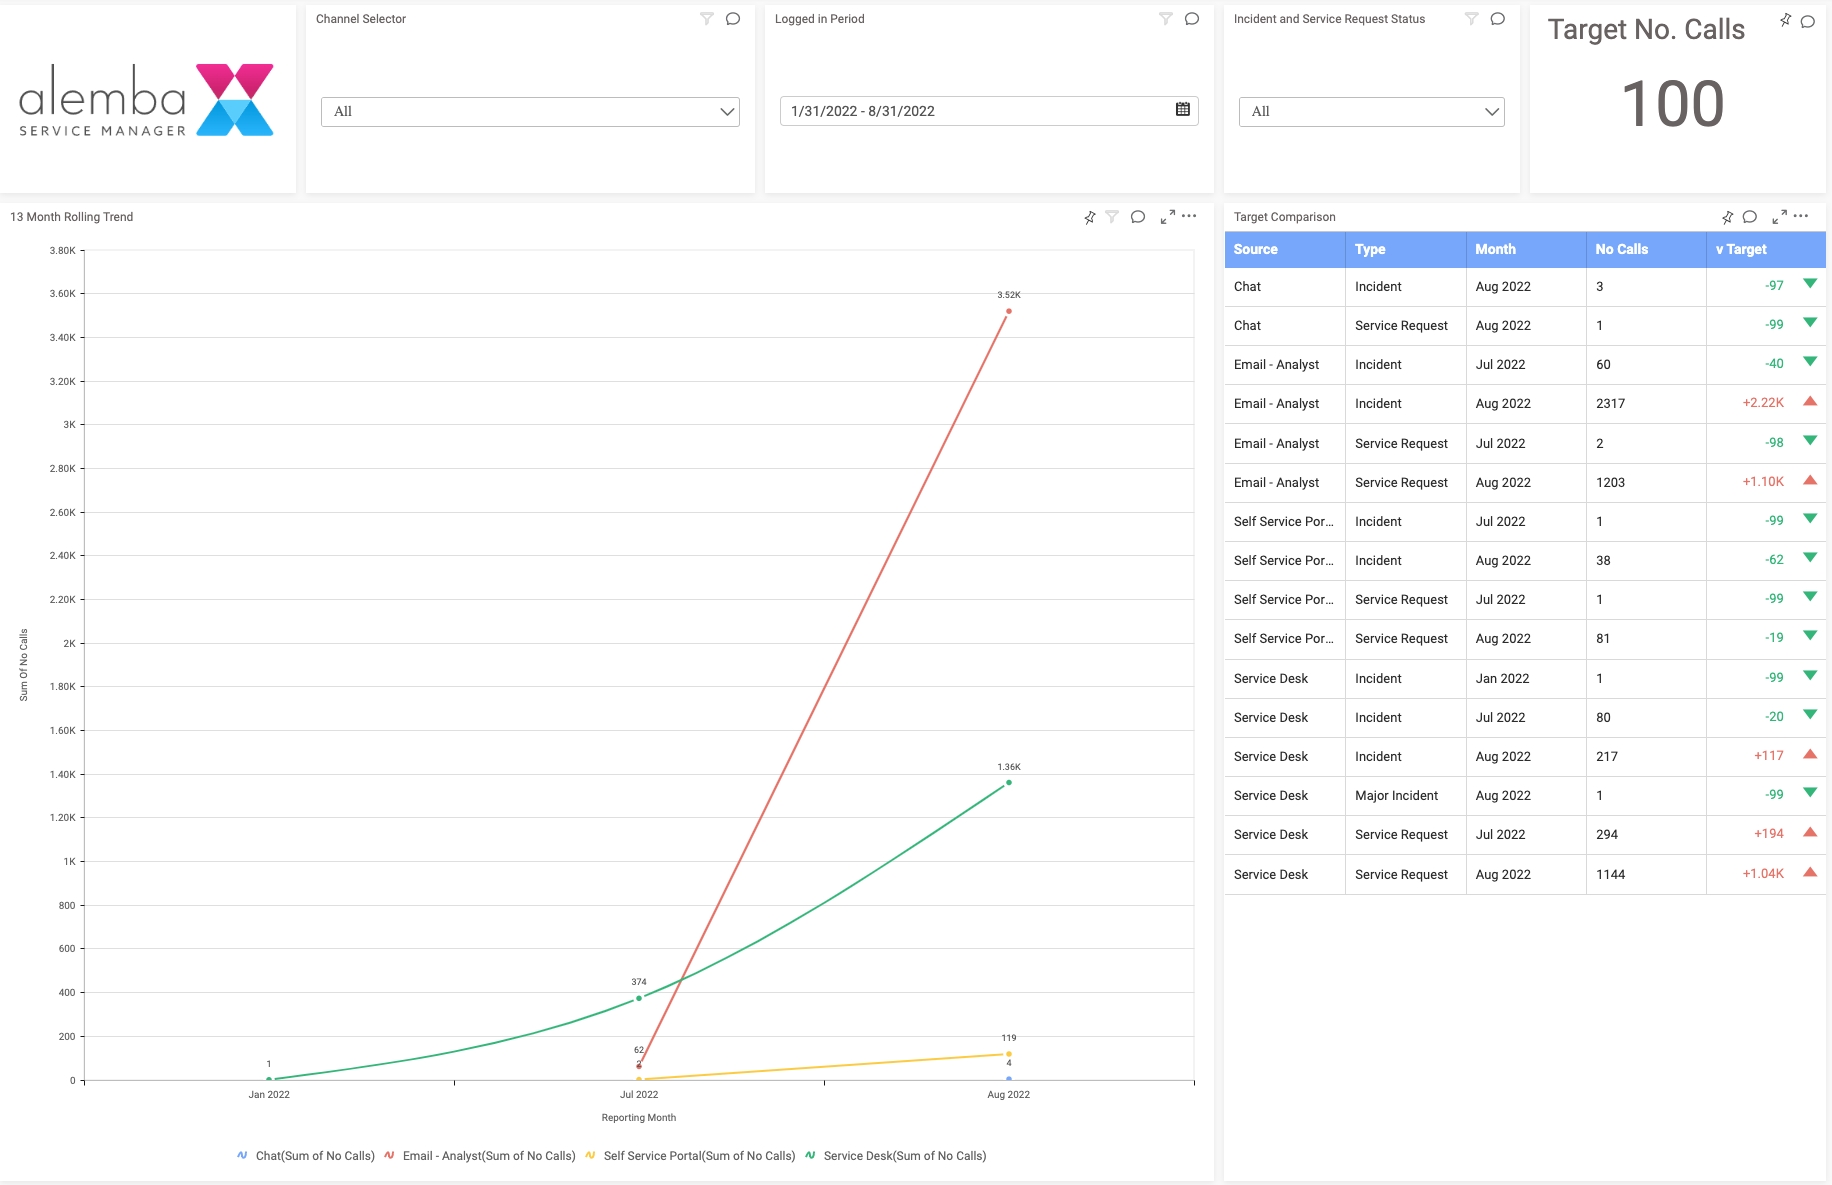Open Incident and Service Request Status dropdown
1832x1185 pixels.
pos(1371,112)
